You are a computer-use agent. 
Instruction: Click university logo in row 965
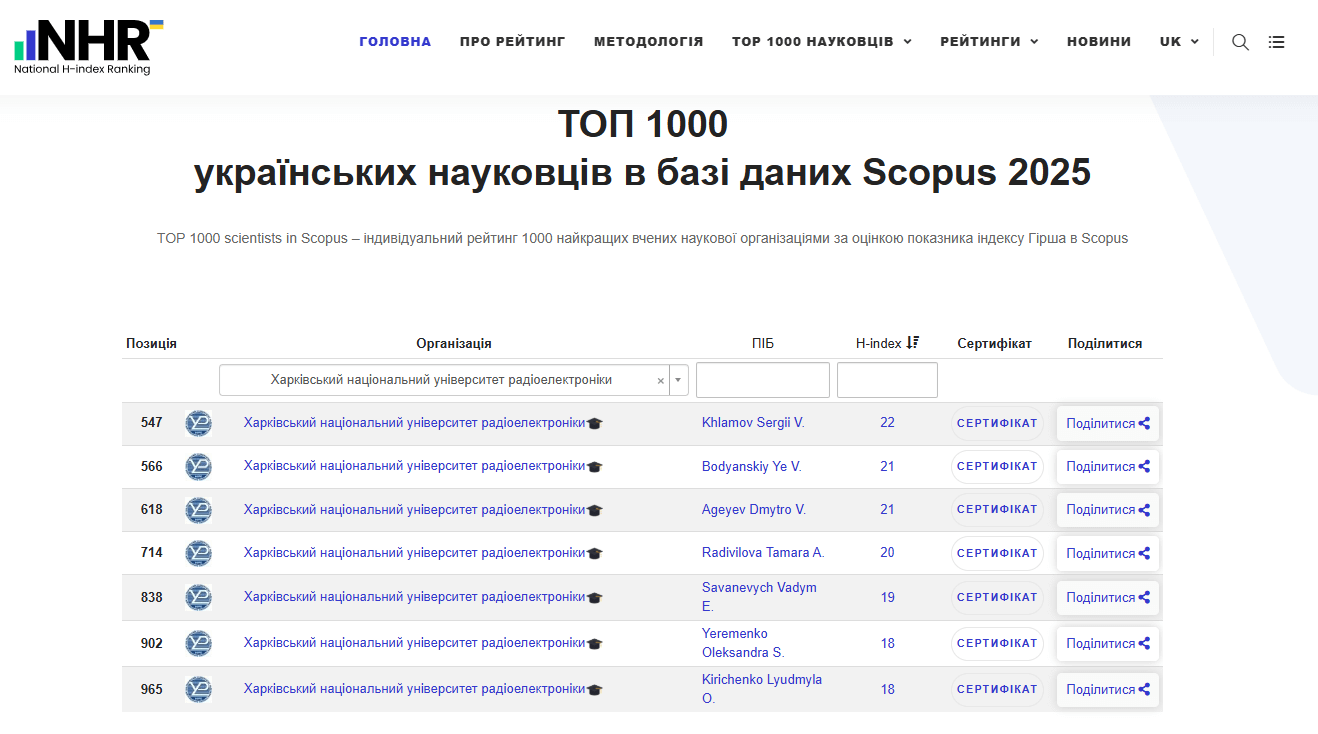pyautogui.click(x=198, y=689)
